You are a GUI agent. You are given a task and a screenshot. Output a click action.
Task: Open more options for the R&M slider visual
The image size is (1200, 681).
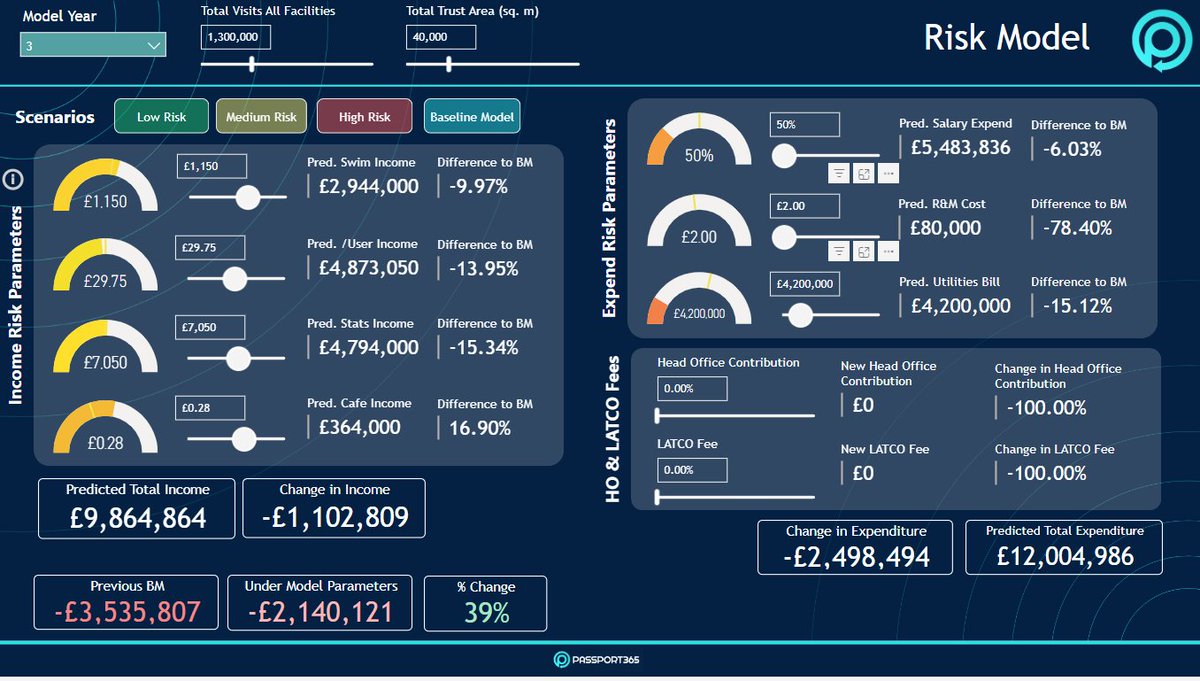pyautogui.click(x=886, y=251)
